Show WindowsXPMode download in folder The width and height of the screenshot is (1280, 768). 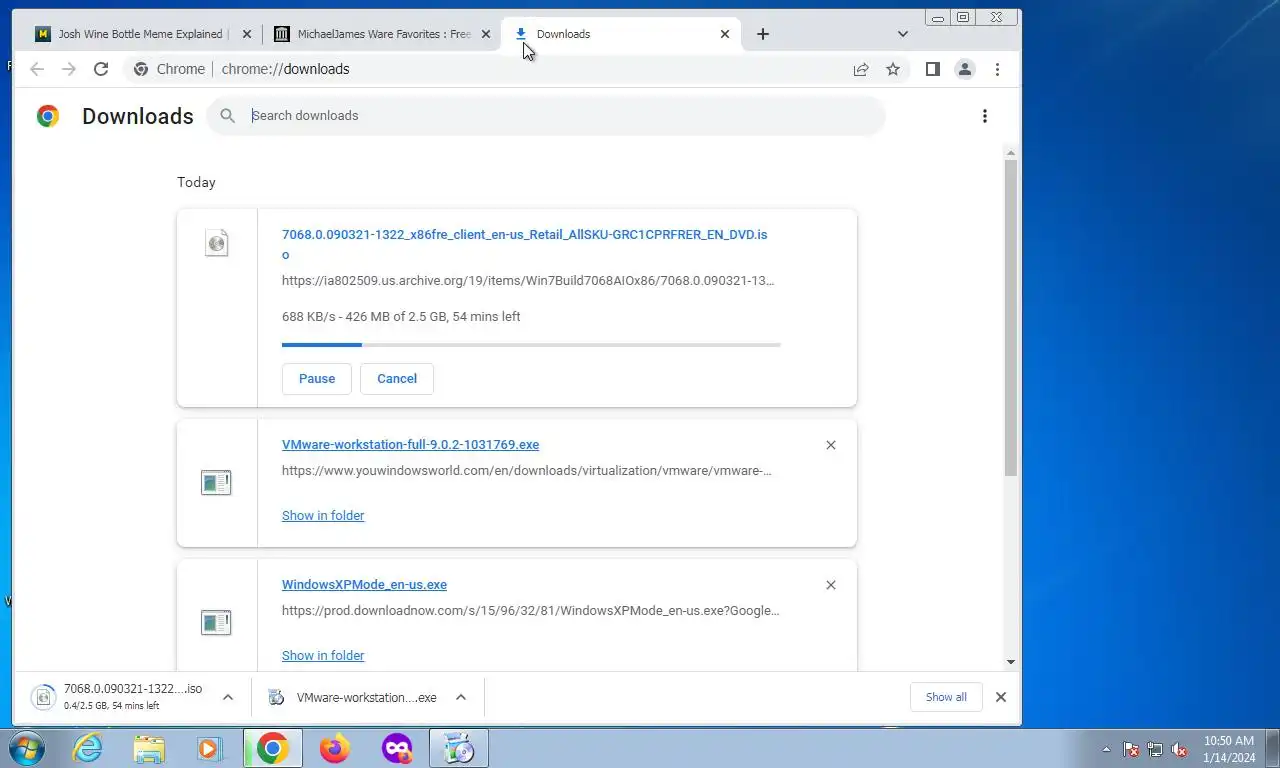point(323,656)
